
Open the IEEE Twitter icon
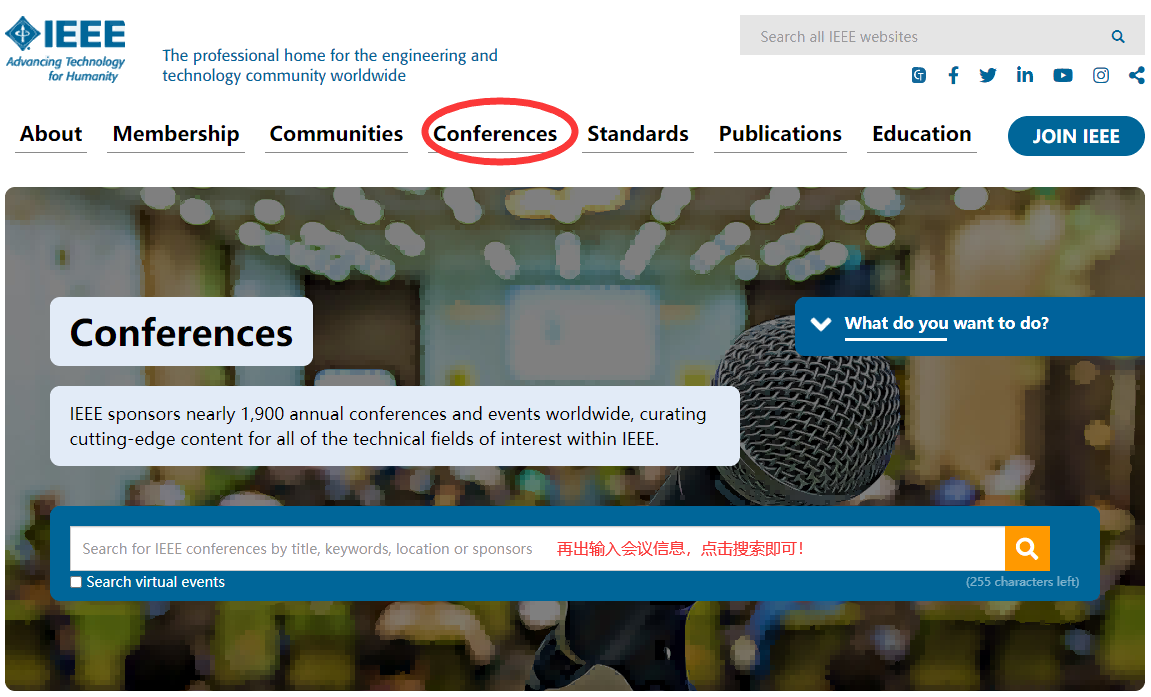click(x=987, y=75)
